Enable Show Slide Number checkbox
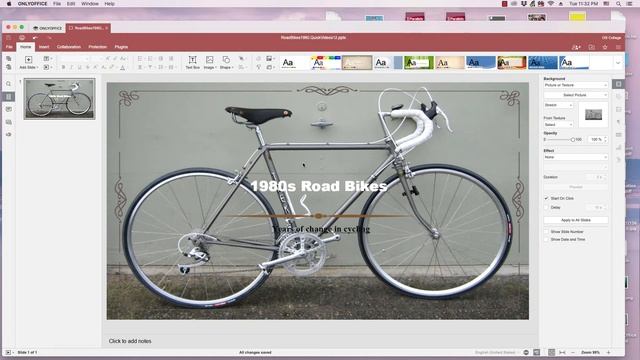Viewport: 640px width, 360px height. coord(546,232)
